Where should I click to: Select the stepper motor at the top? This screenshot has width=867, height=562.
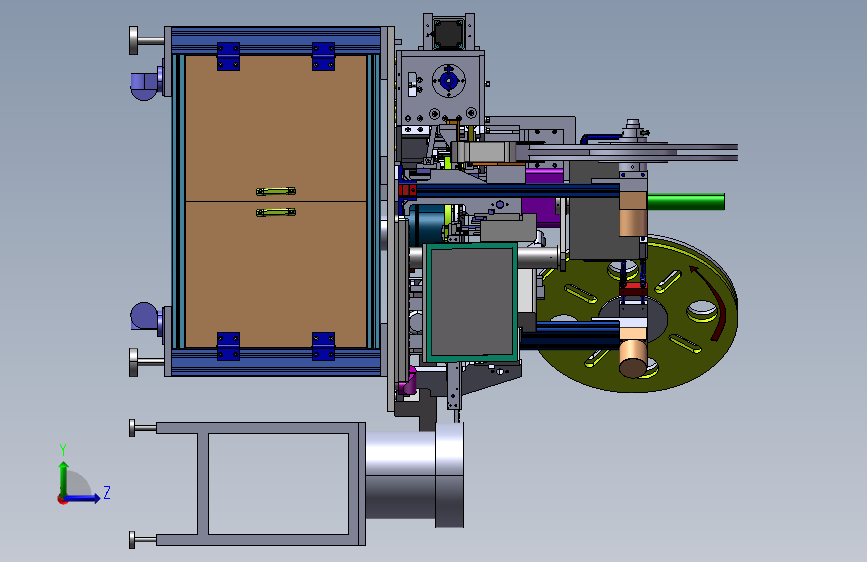pyautogui.click(x=448, y=33)
